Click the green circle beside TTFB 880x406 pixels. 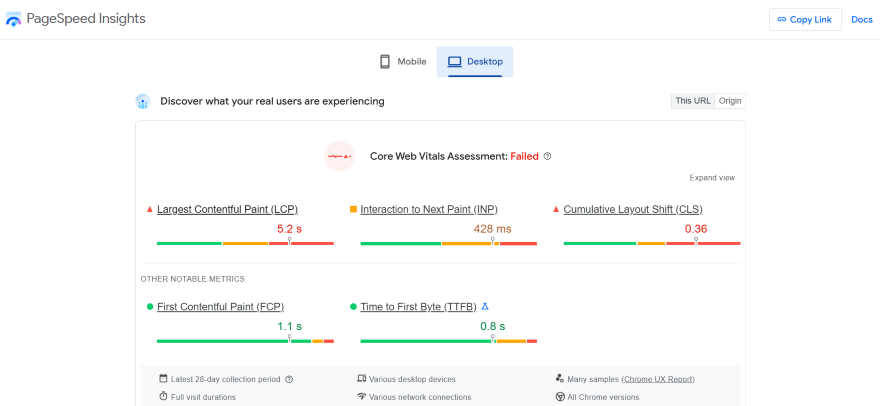pyautogui.click(x=353, y=307)
